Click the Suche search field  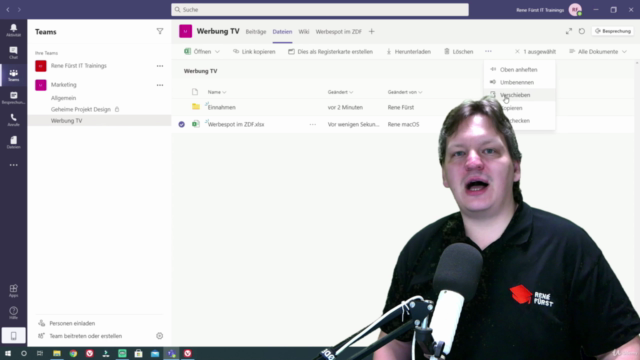click(x=320, y=10)
